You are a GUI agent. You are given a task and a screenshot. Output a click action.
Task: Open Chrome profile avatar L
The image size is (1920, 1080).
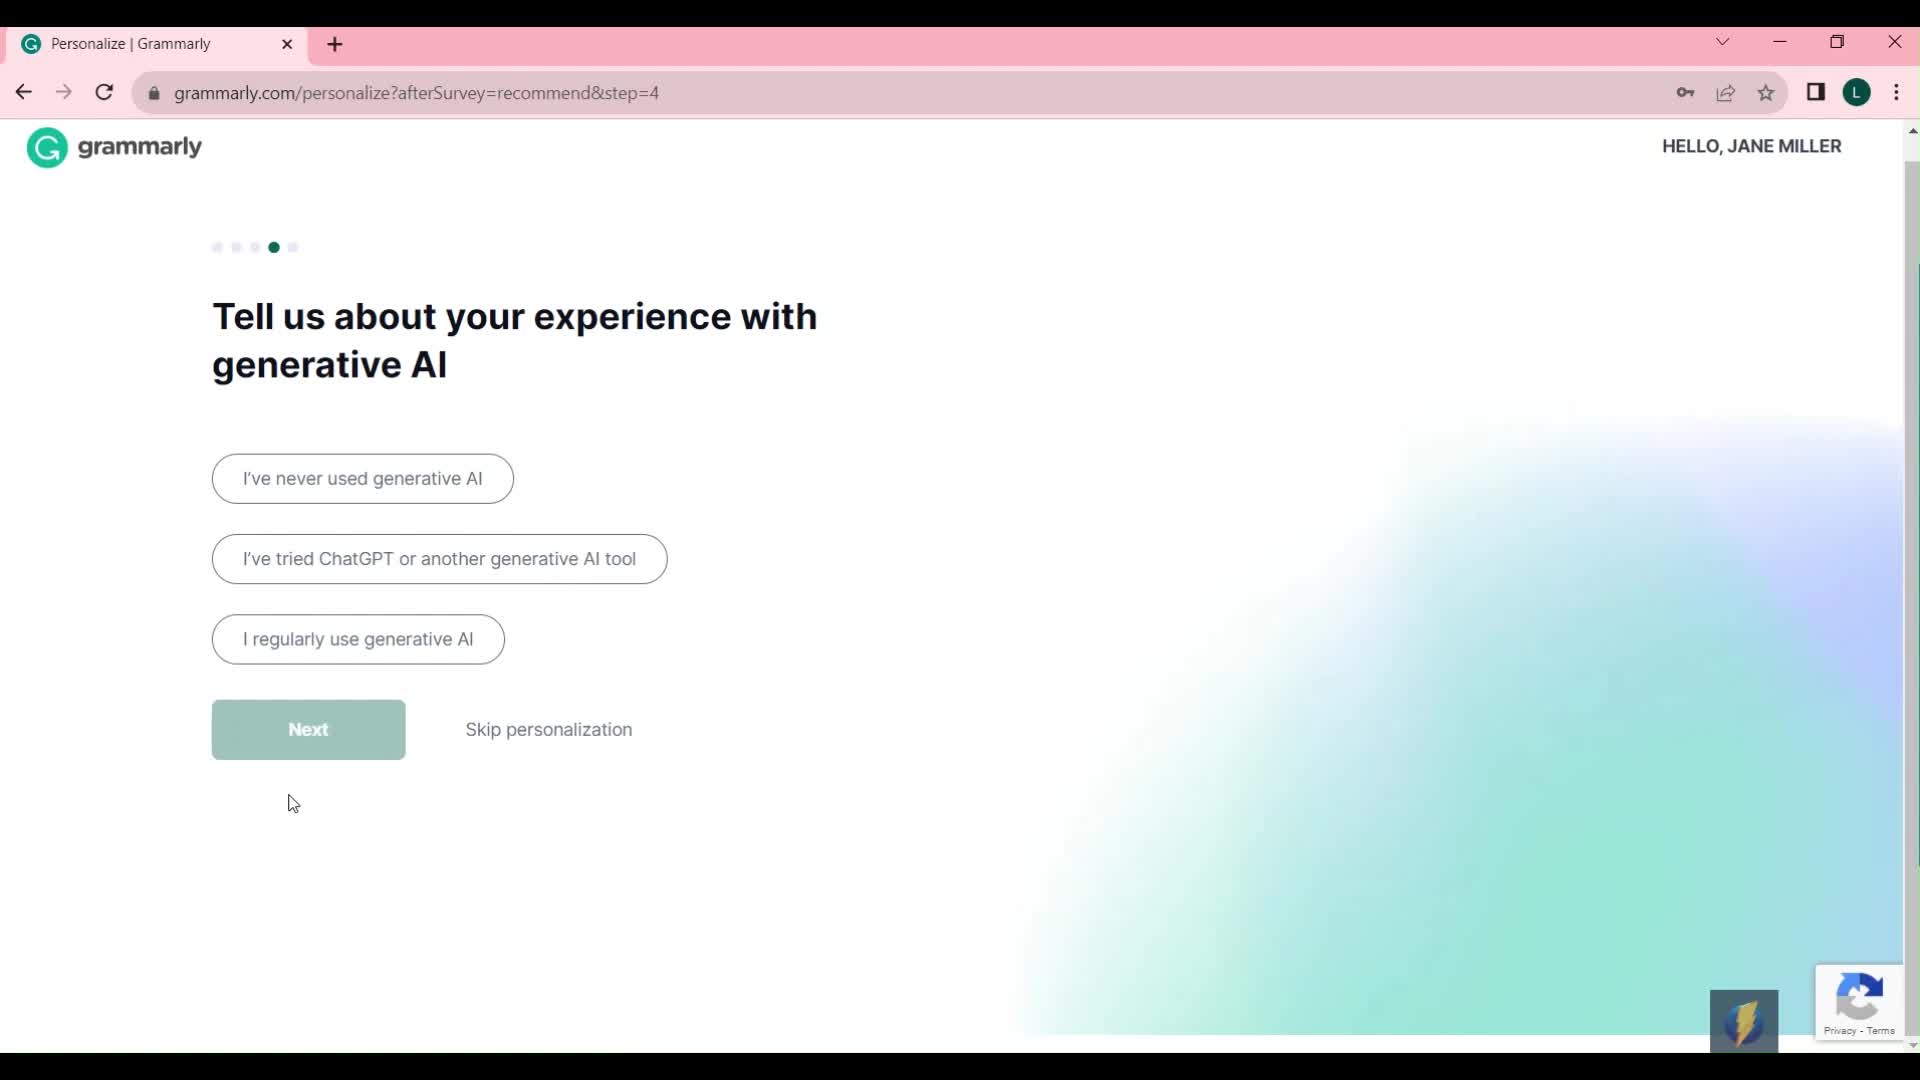pos(1857,93)
